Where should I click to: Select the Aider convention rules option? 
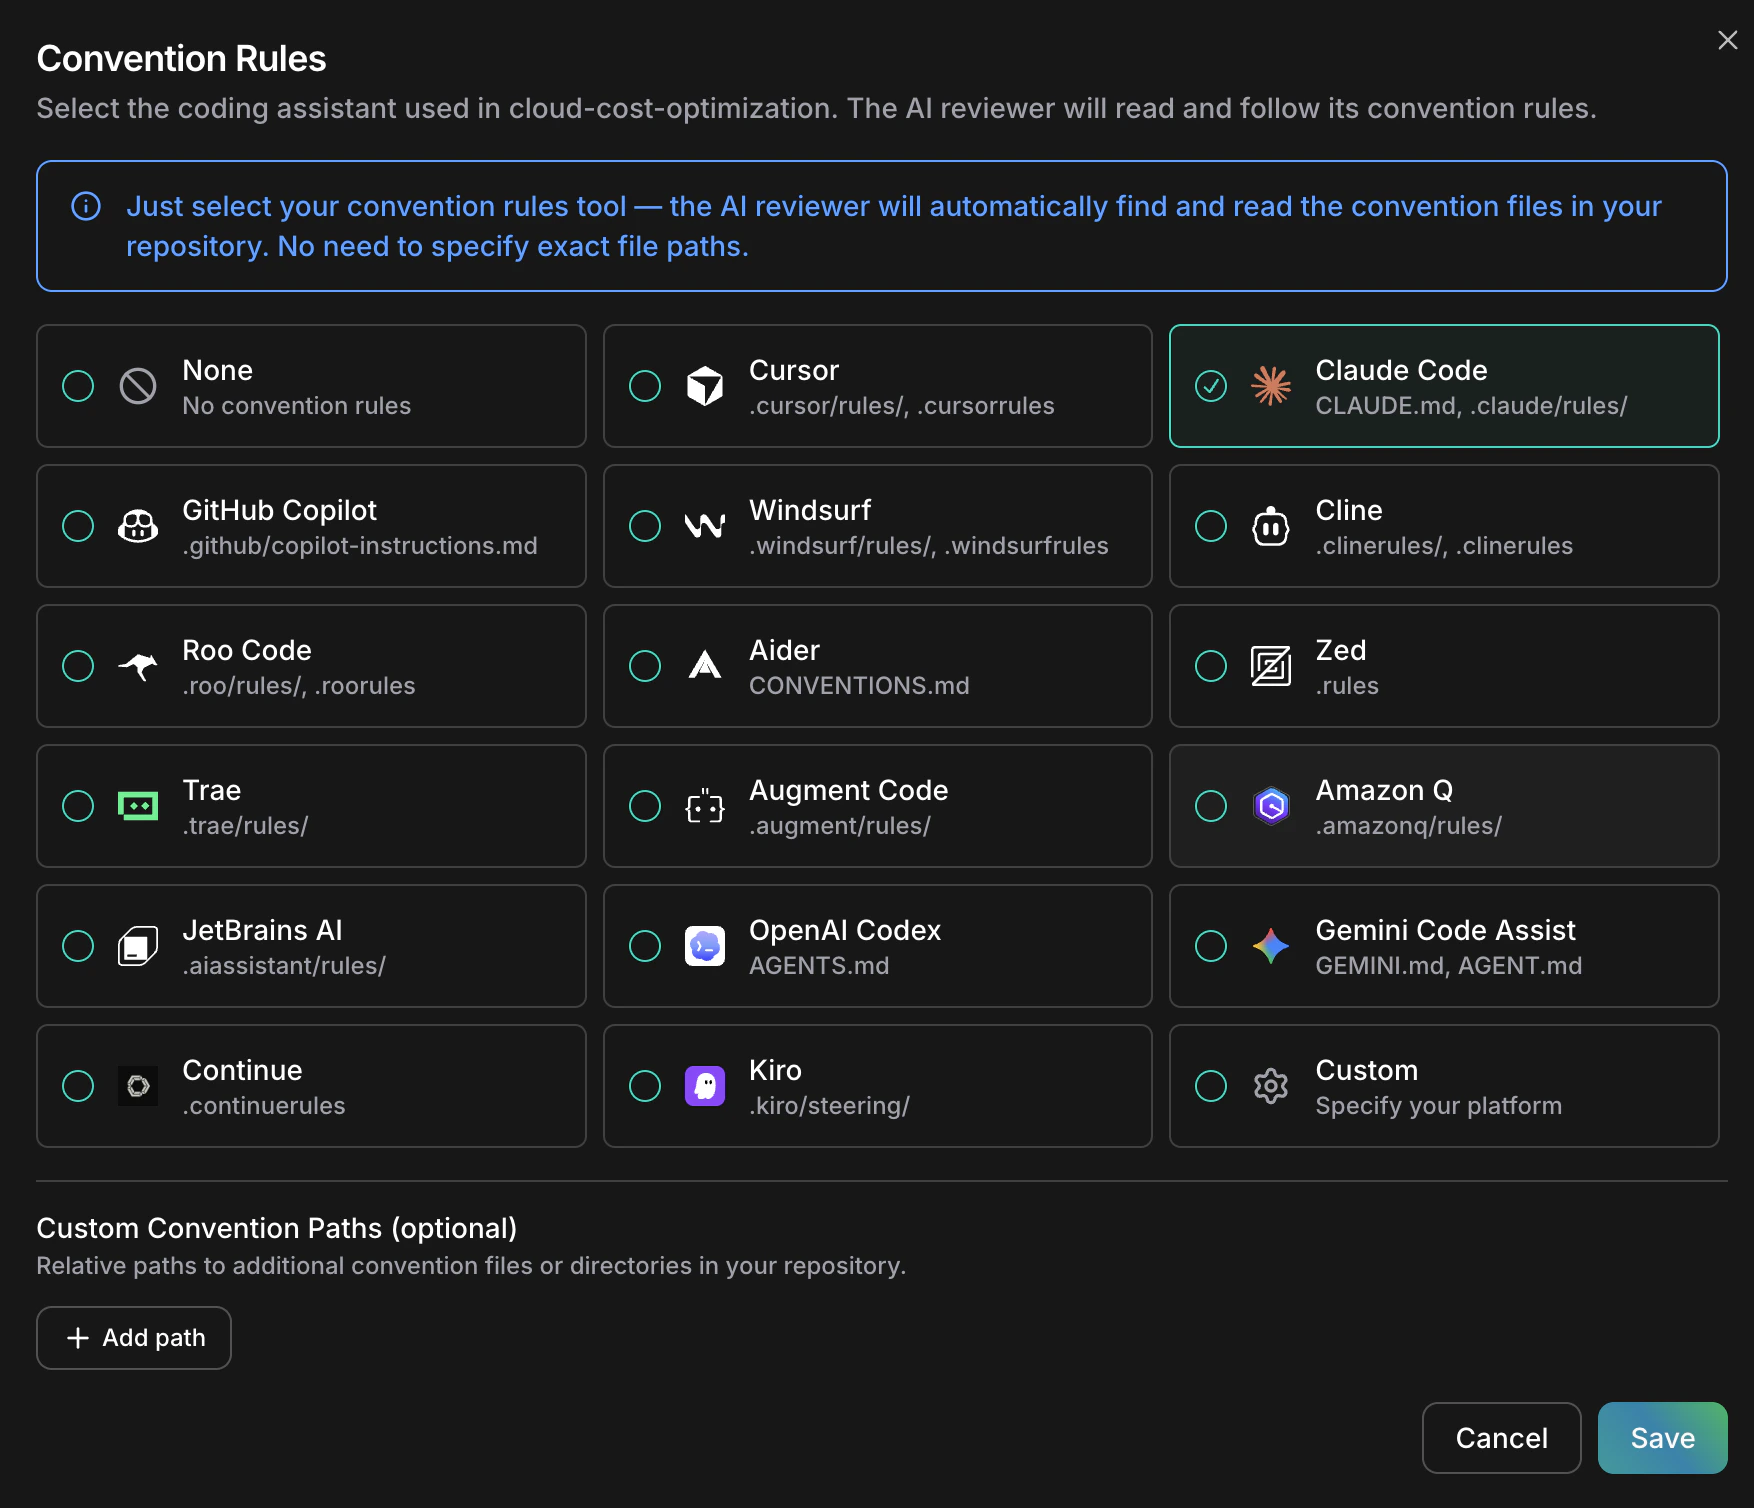click(645, 666)
